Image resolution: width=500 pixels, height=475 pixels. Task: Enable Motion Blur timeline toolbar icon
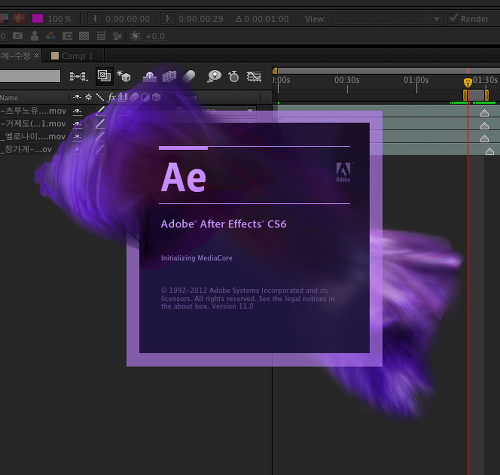(189, 76)
